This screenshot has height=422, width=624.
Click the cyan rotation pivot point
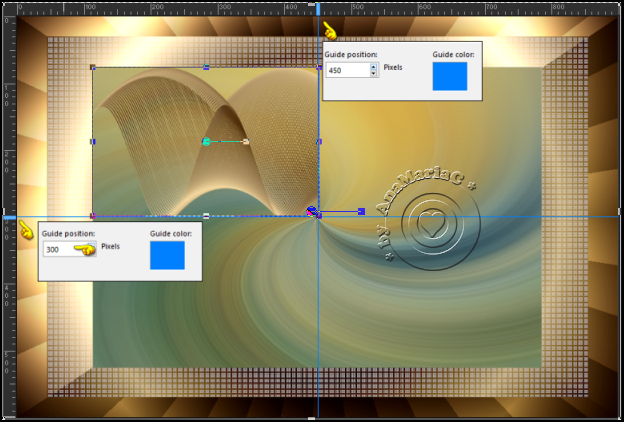[x=206, y=141]
